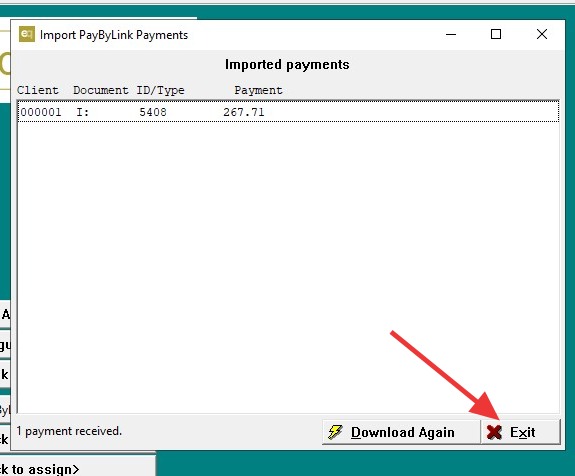575x476 pixels.
Task: Click the Download Again button
Action: pos(401,432)
